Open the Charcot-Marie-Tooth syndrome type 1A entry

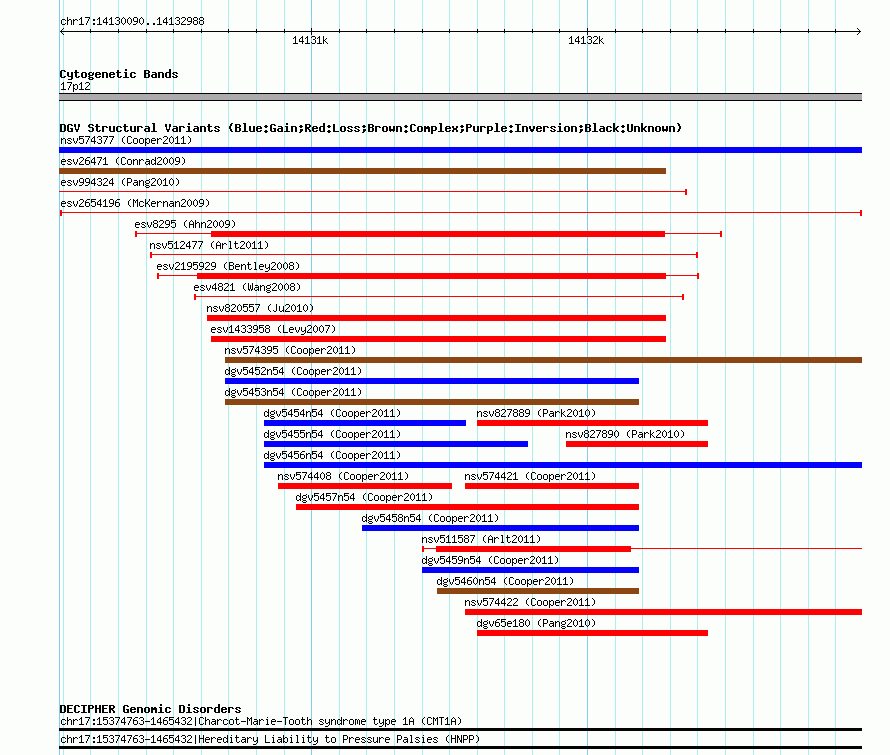tap(261, 722)
